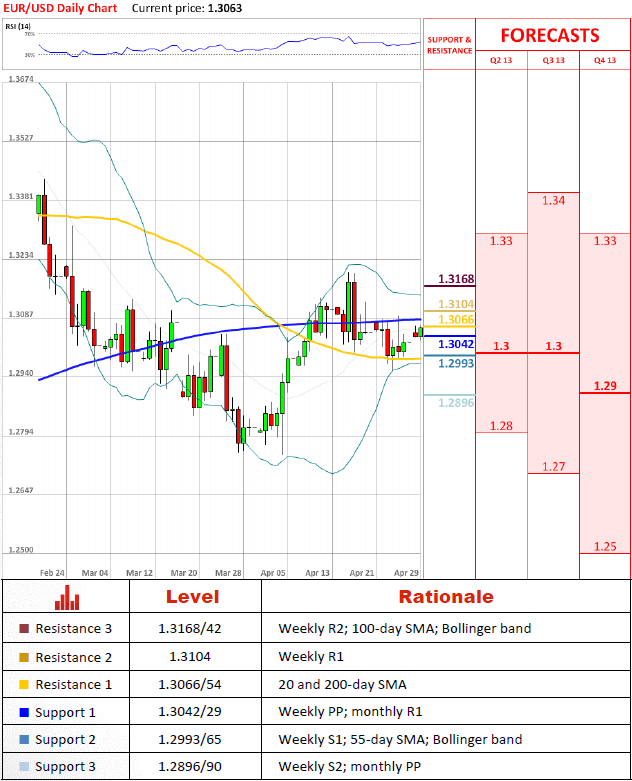Click the Q2 13 median forecast 1.3
Viewport: 632px width, 781px height.
[501, 346]
